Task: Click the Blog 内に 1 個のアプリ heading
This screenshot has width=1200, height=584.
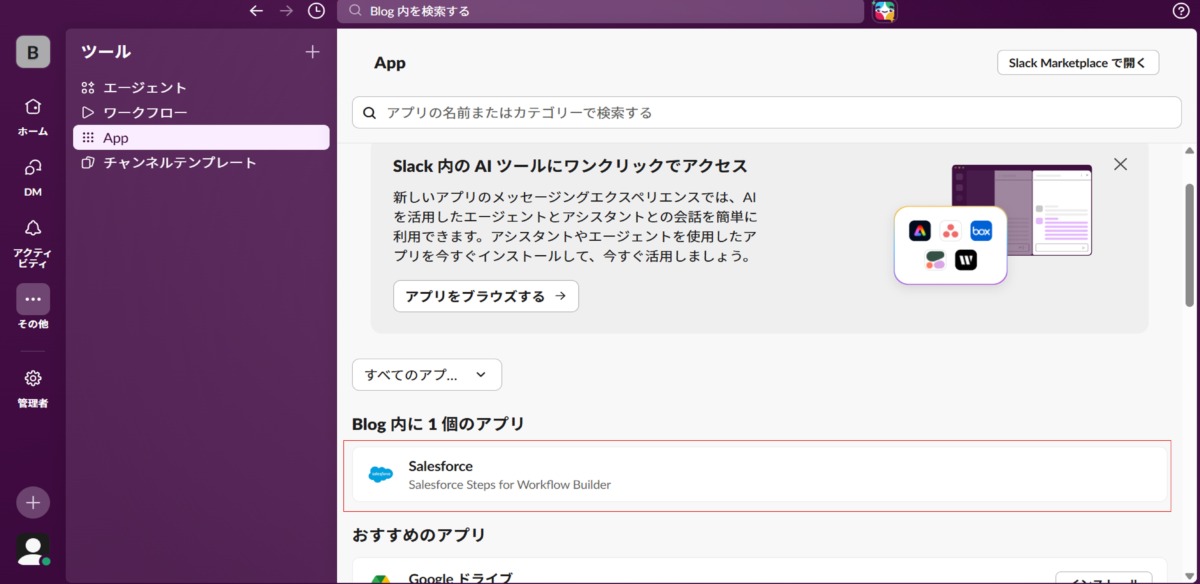Action: [439, 424]
